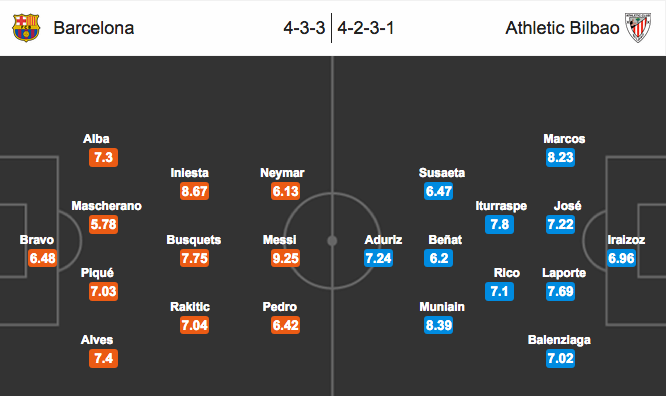The image size is (666, 396).
Task: Click the Athletic Bilbao club crest icon
Action: pos(638,28)
